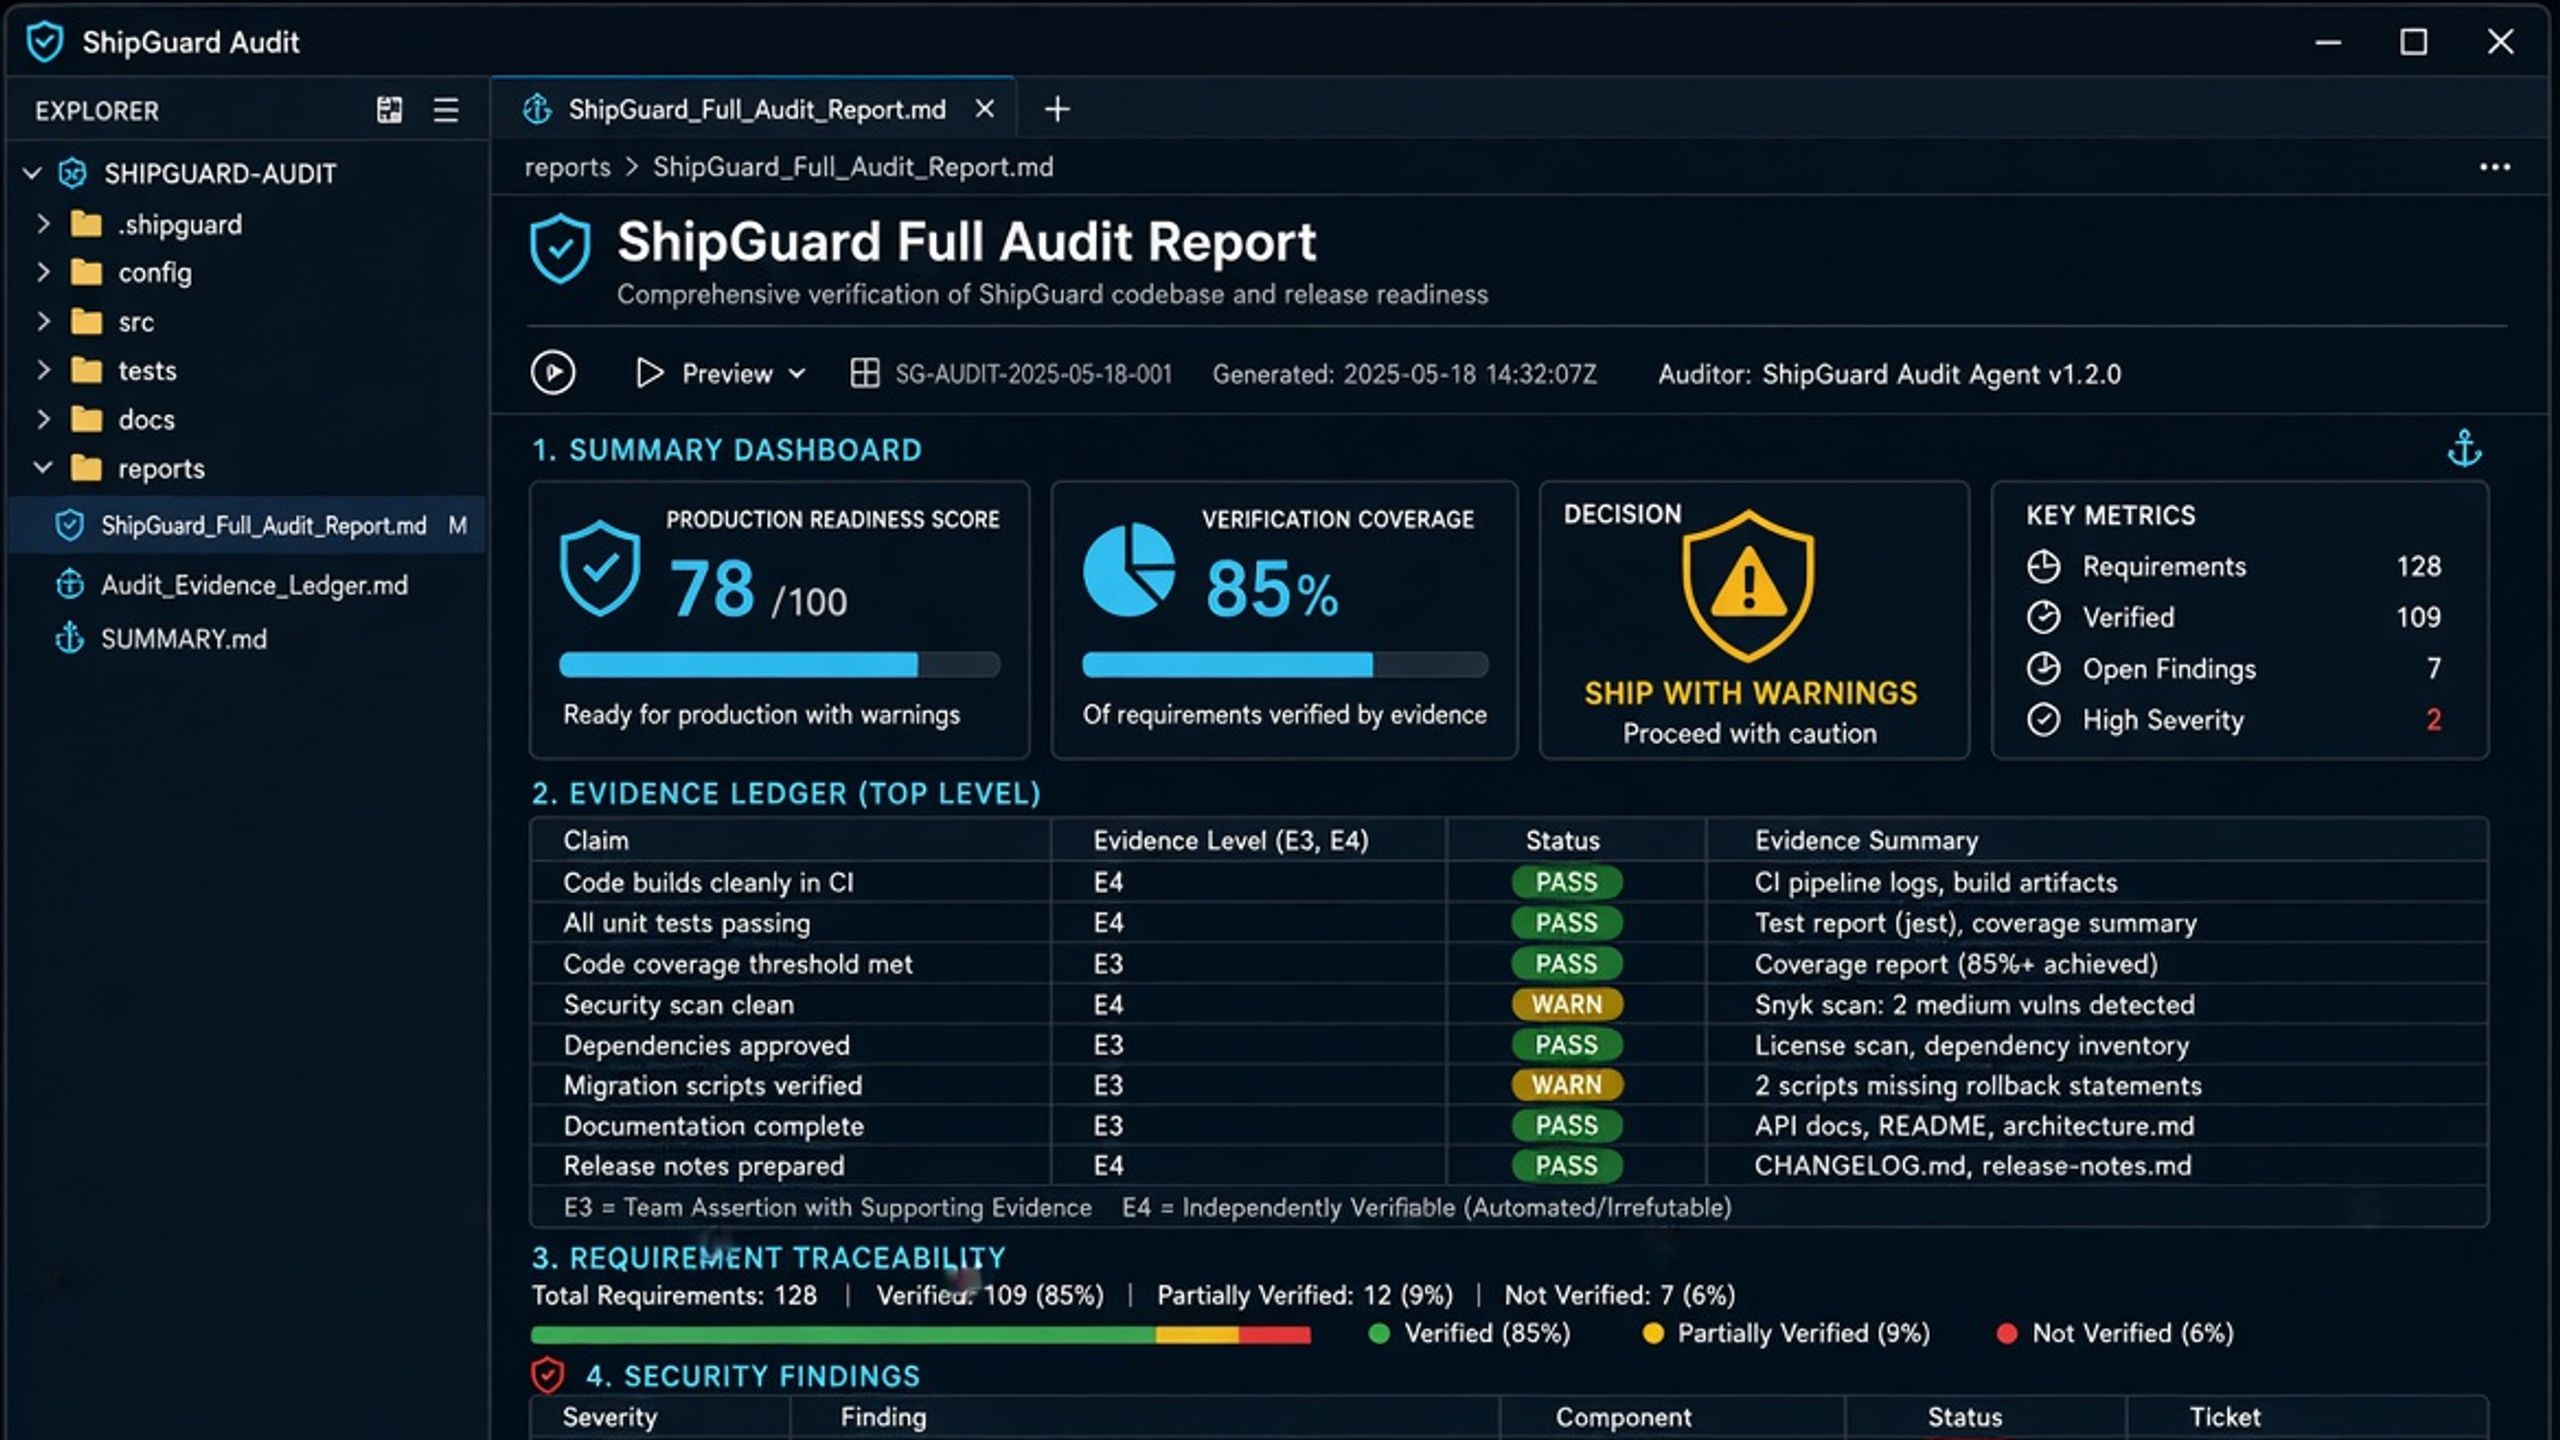Click the Evidence Summary column header
This screenshot has height=1440, width=2560.
(1866, 840)
